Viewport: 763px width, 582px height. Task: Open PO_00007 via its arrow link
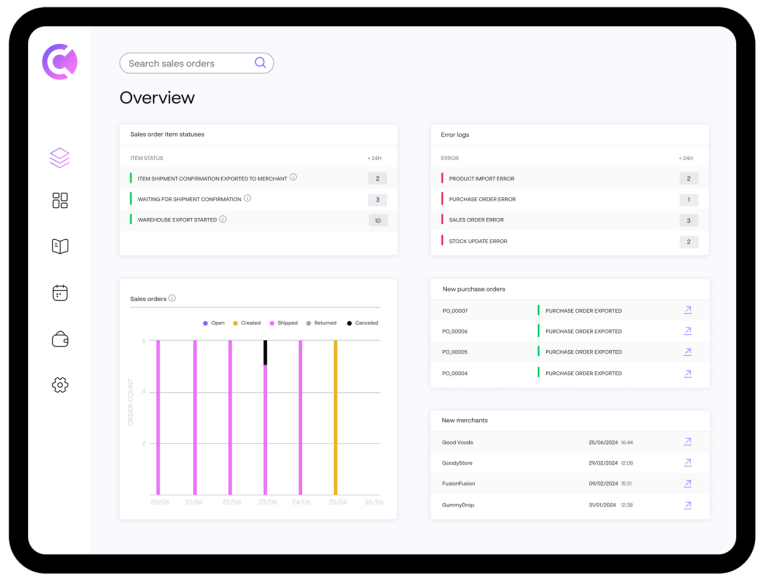688,310
